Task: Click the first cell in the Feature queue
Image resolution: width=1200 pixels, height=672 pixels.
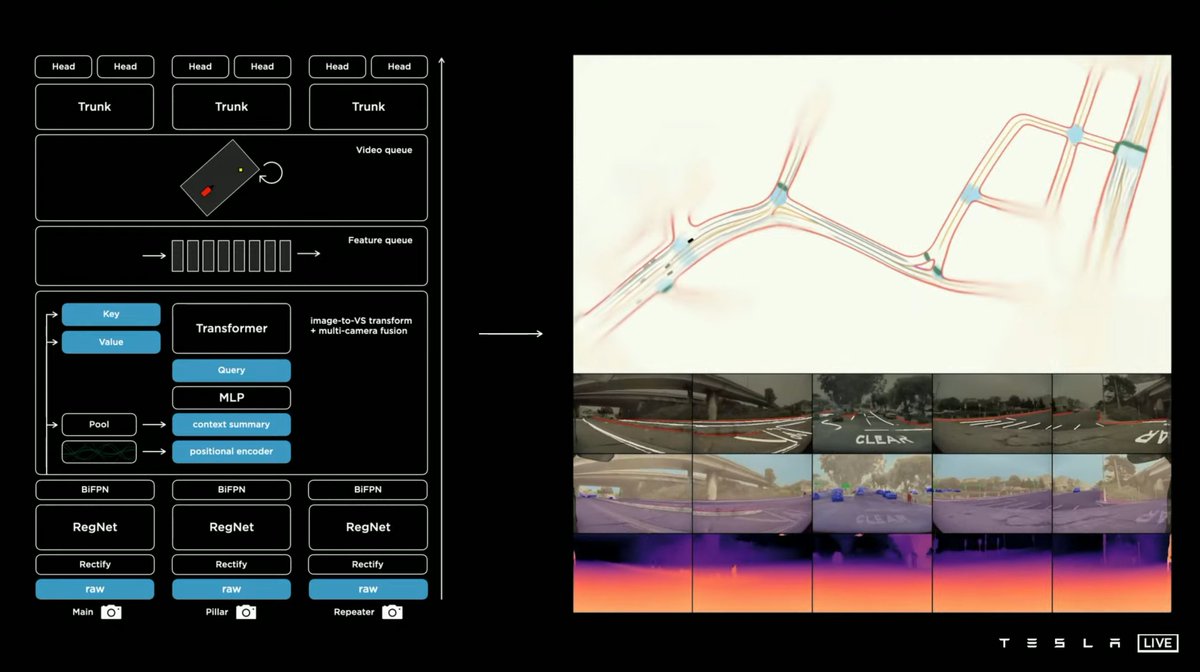Action: click(x=177, y=255)
